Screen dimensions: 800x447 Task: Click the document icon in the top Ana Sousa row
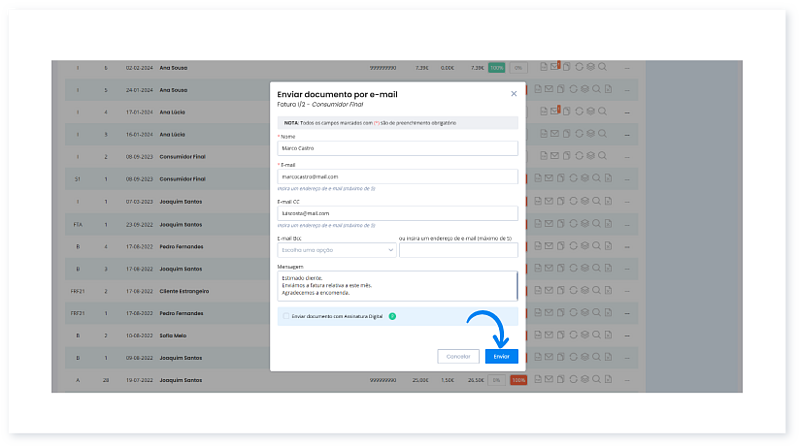542,67
